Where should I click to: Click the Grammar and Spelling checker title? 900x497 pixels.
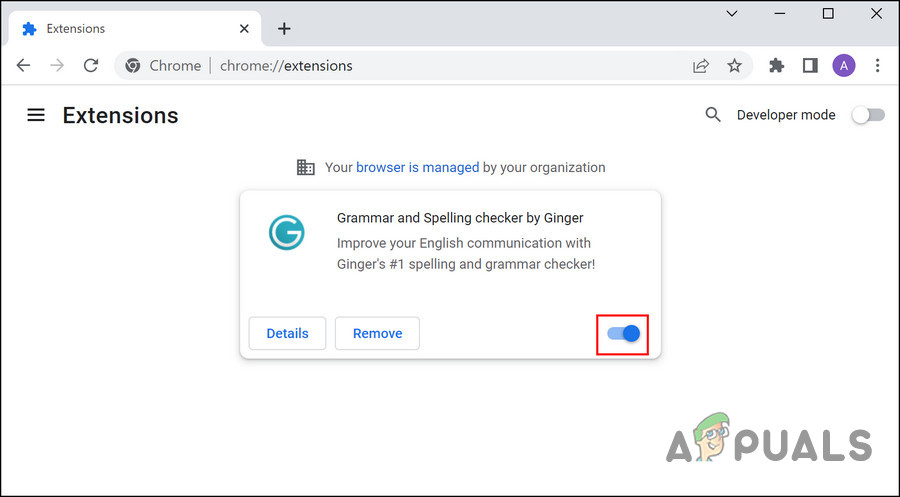tap(460, 218)
